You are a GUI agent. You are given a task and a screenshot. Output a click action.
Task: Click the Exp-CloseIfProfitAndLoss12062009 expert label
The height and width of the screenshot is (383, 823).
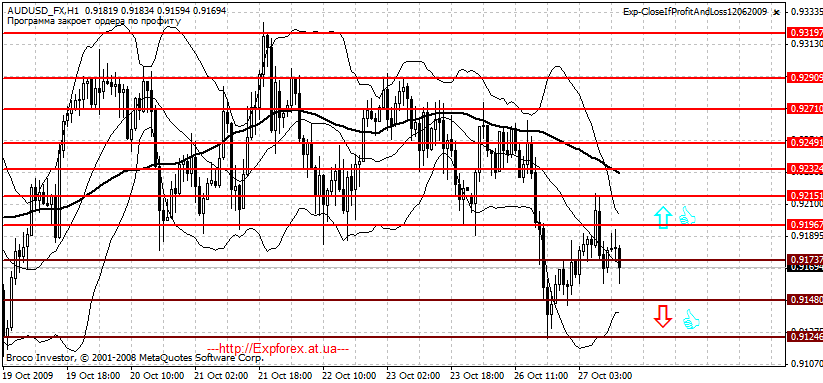695,12
